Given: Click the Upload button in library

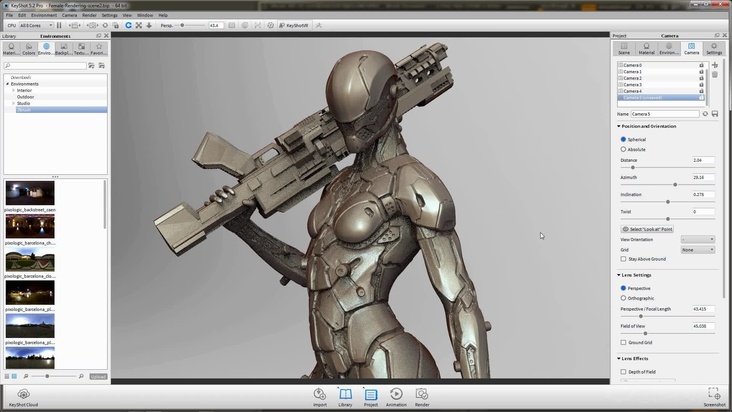Looking at the screenshot, I should tap(98, 377).
